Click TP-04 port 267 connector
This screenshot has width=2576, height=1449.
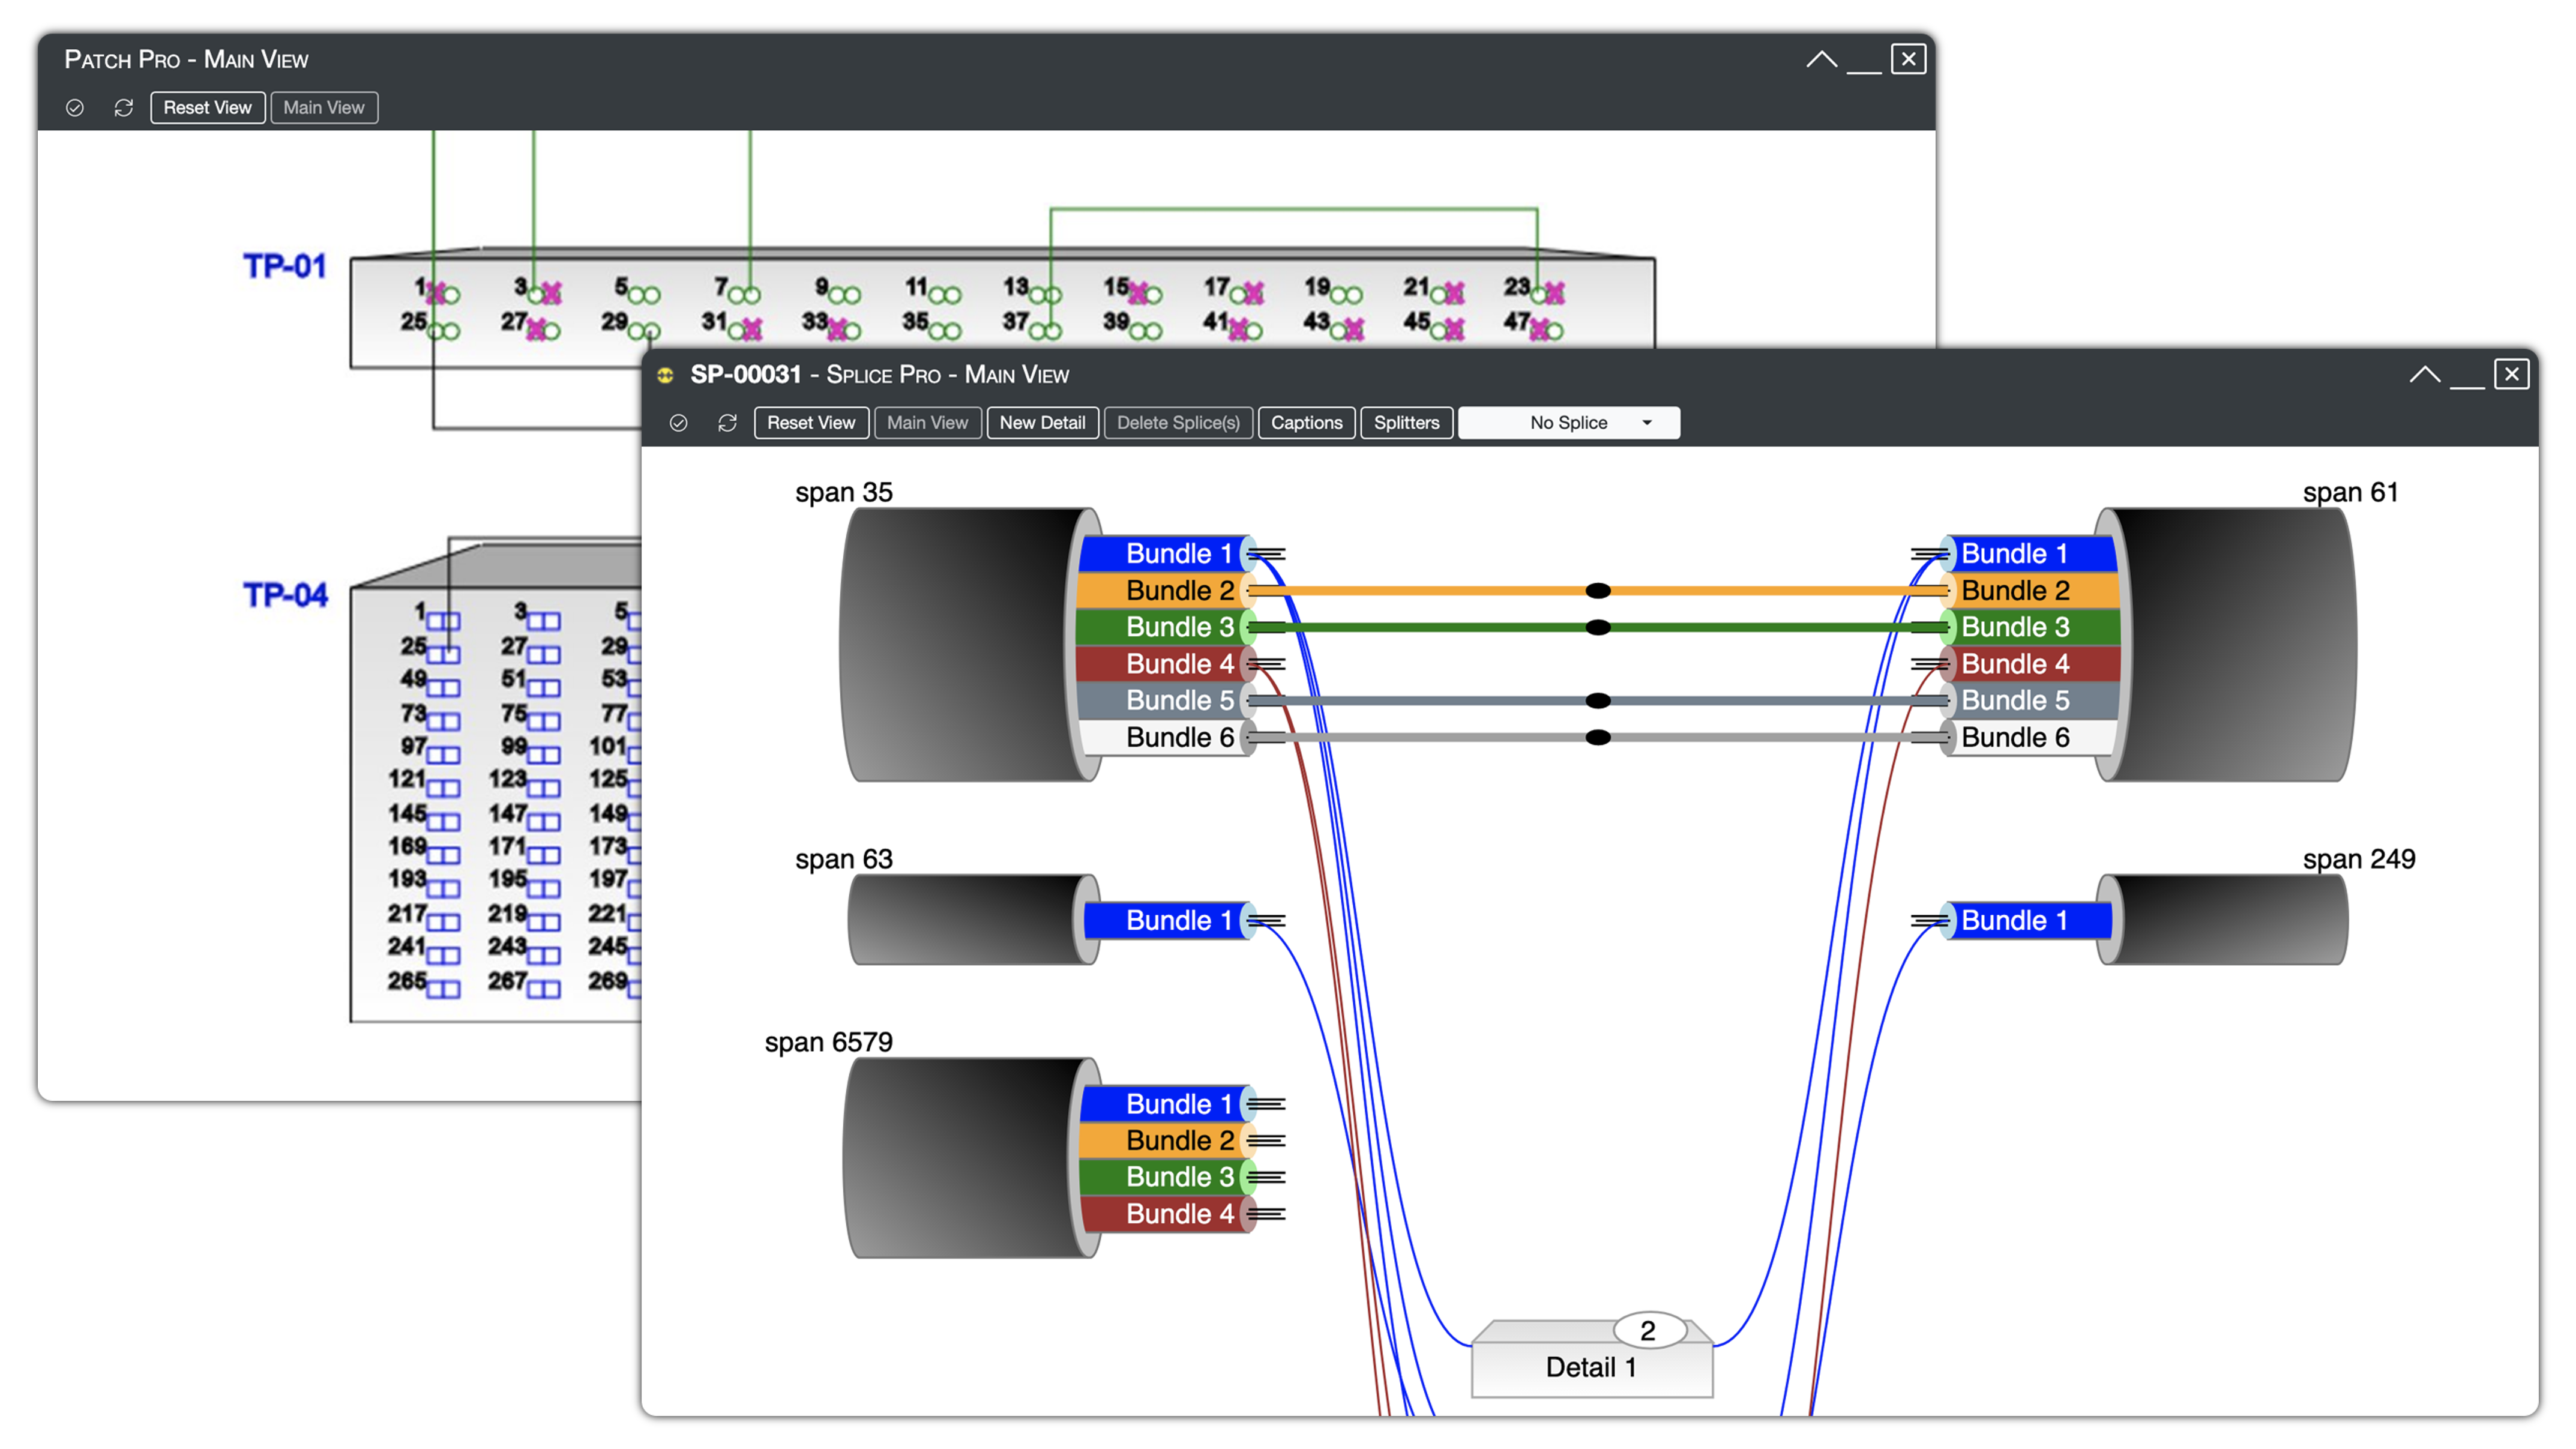543,989
